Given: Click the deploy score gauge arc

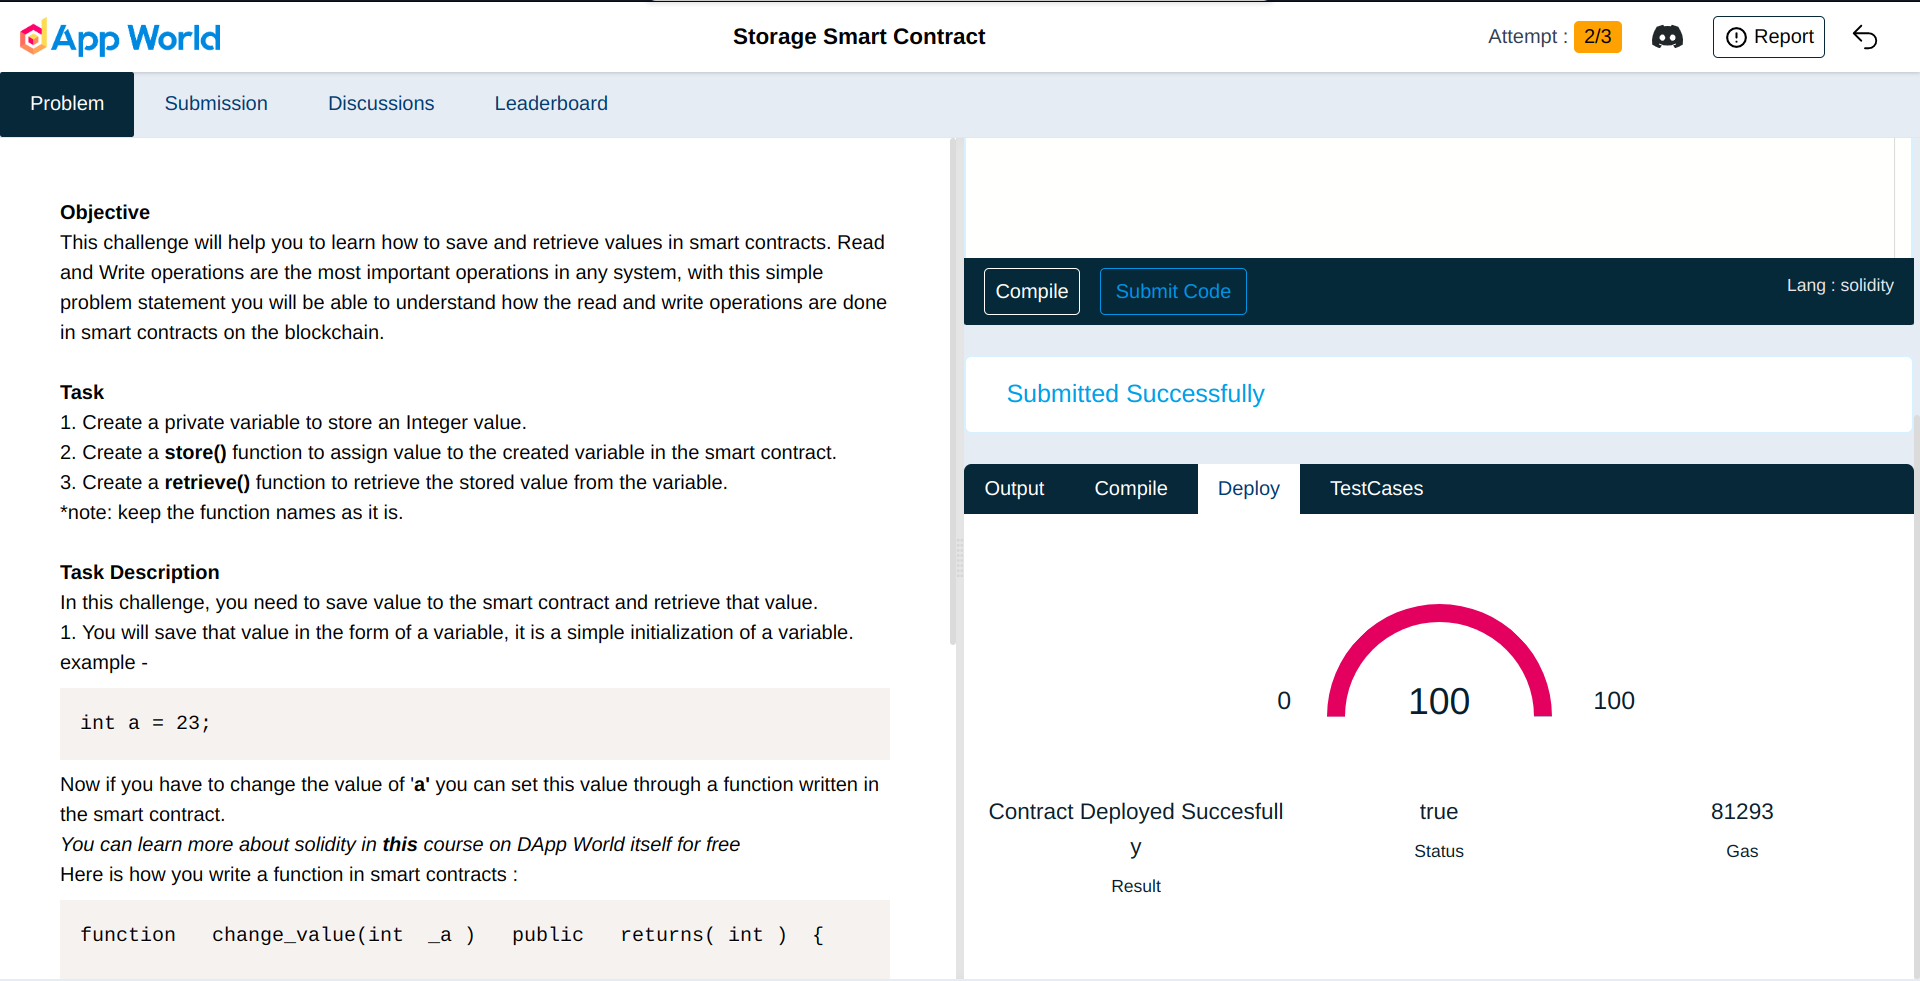Looking at the screenshot, I should (x=1439, y=616).
